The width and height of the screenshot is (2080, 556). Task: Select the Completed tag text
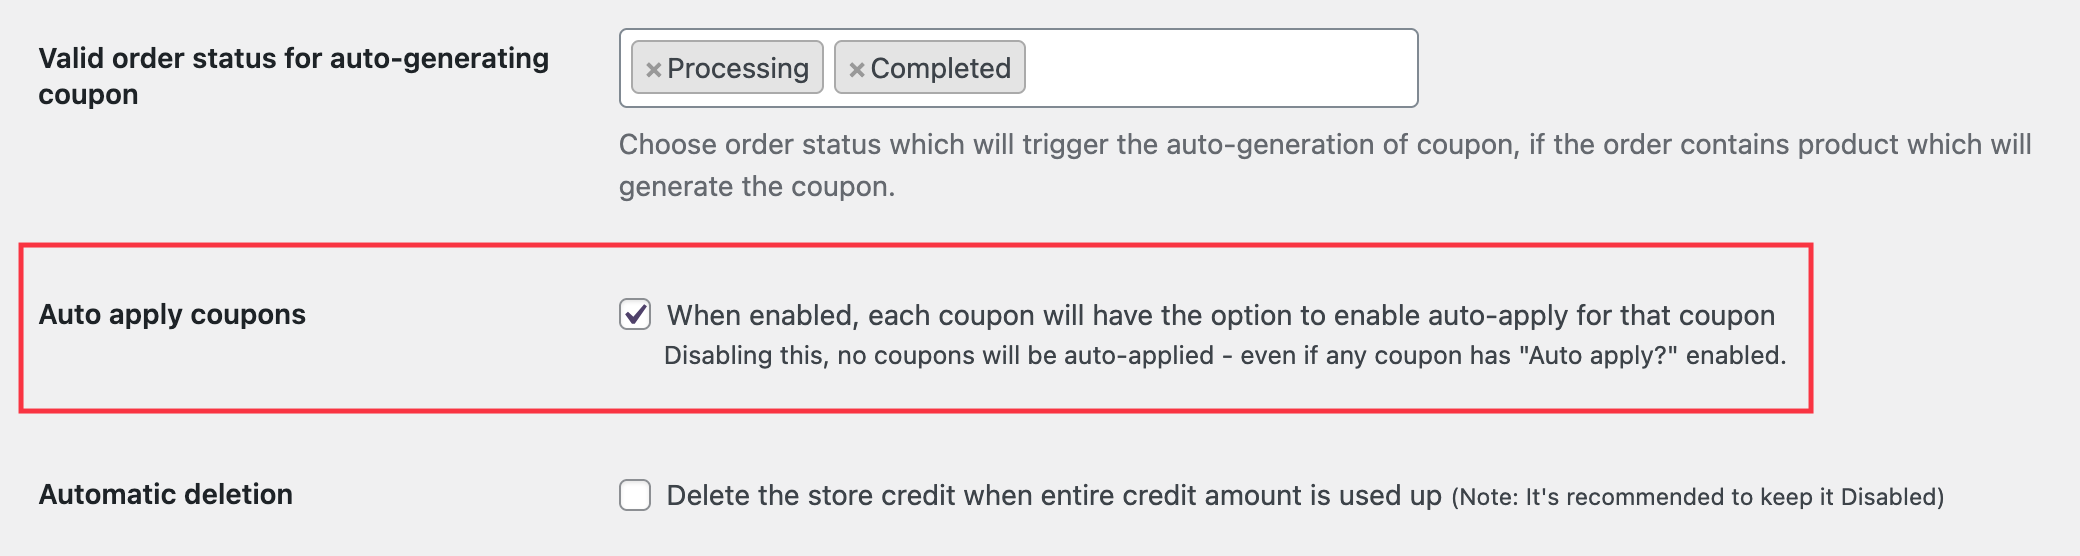pyautogui.click(x=941, y=68)
